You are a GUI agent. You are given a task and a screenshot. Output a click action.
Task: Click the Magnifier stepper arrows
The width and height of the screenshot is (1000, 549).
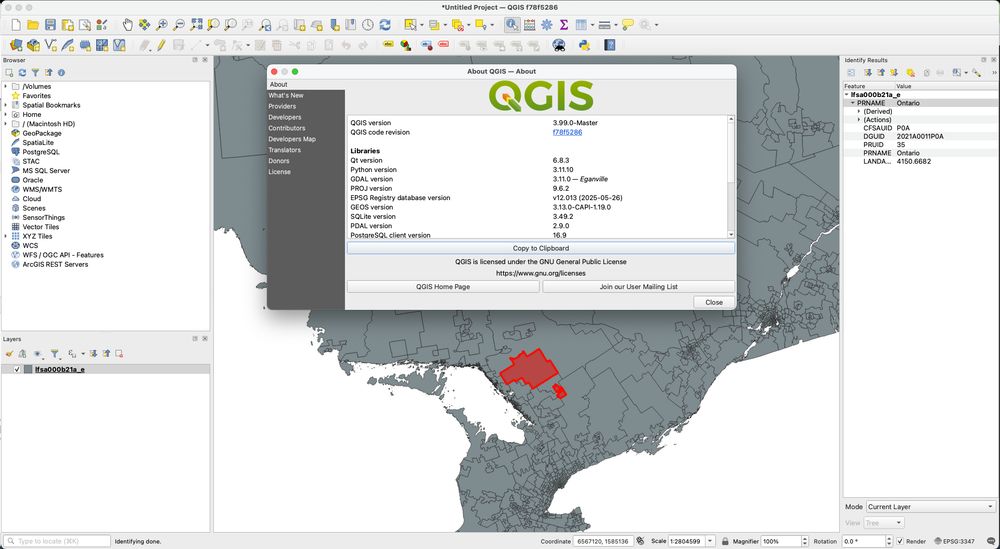point(805,541)
